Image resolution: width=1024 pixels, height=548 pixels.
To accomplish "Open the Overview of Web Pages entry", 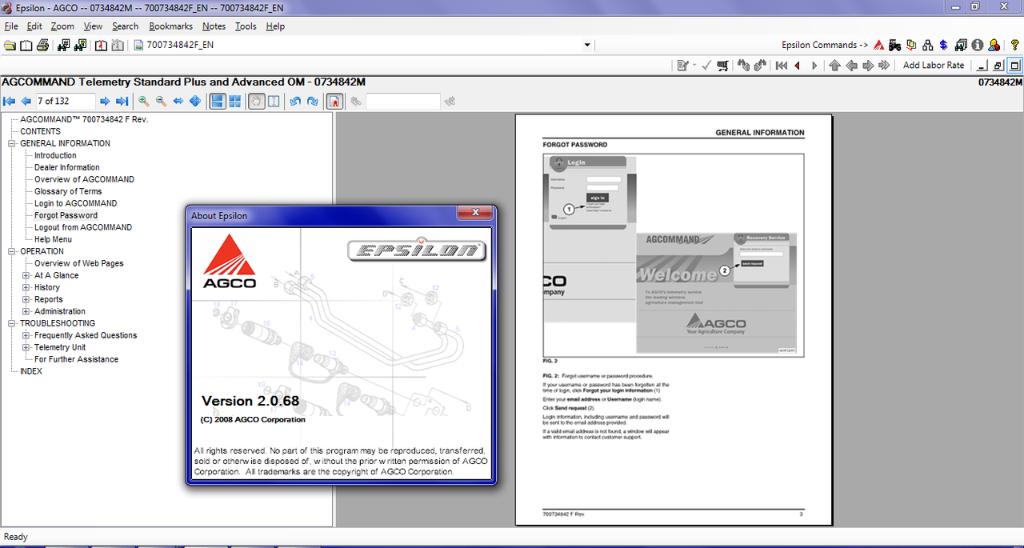I will pyautogui.click(x=79, y=264).
